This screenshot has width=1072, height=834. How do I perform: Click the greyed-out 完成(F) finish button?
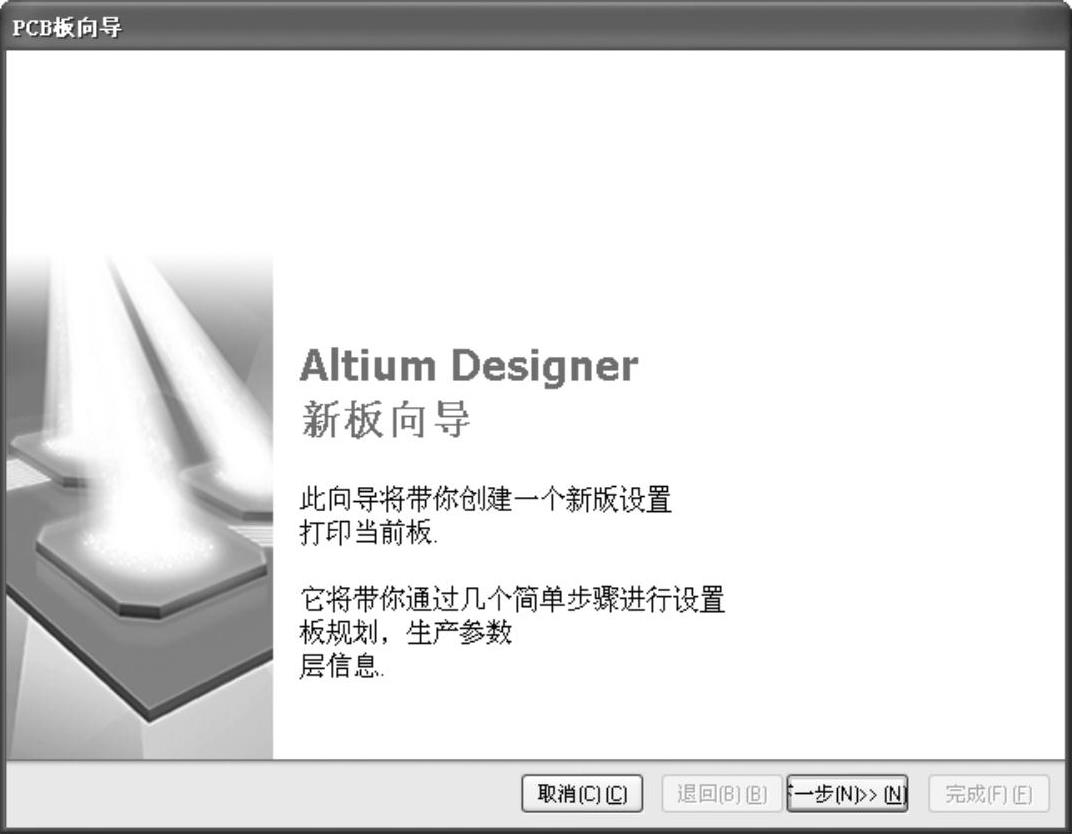pyautogui.click(x=989, y=794)
